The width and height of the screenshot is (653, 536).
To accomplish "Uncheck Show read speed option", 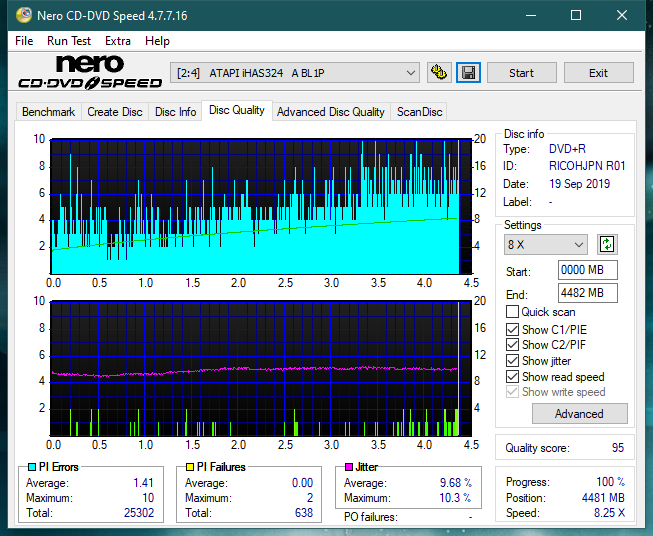I will coord(512,376).
